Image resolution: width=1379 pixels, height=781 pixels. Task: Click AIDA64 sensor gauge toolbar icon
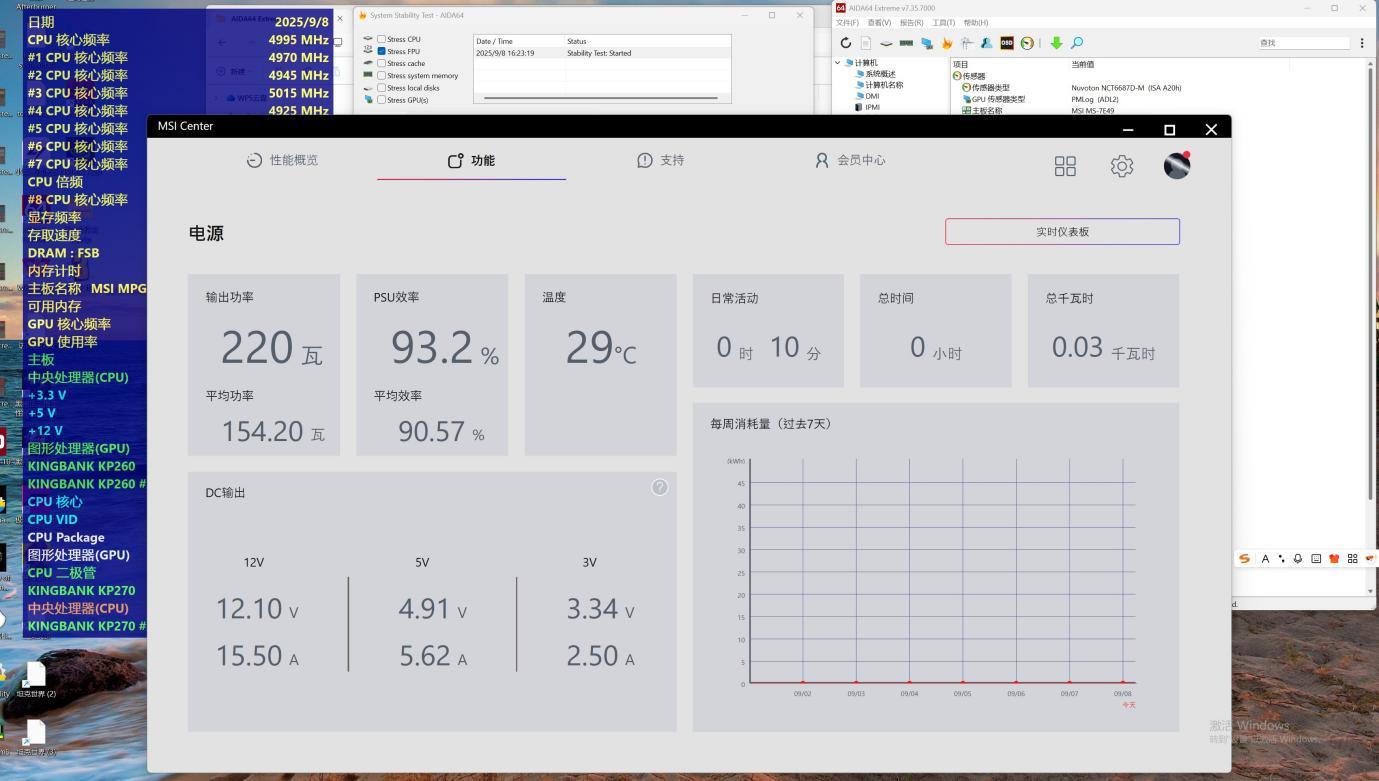[1027, 43]
